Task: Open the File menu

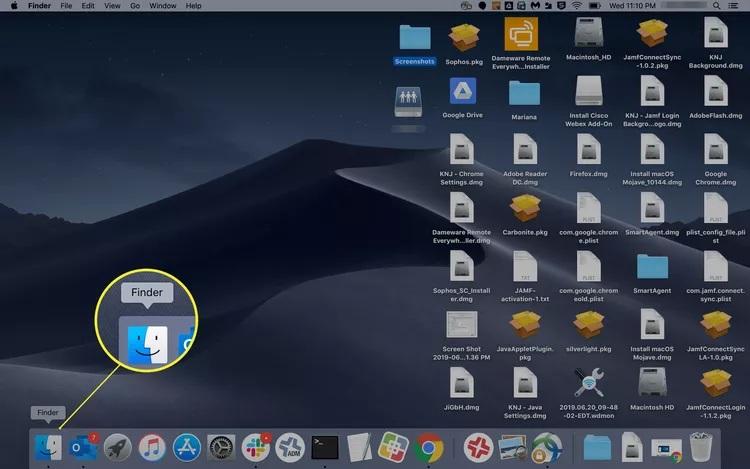Action: coord(66,6)
